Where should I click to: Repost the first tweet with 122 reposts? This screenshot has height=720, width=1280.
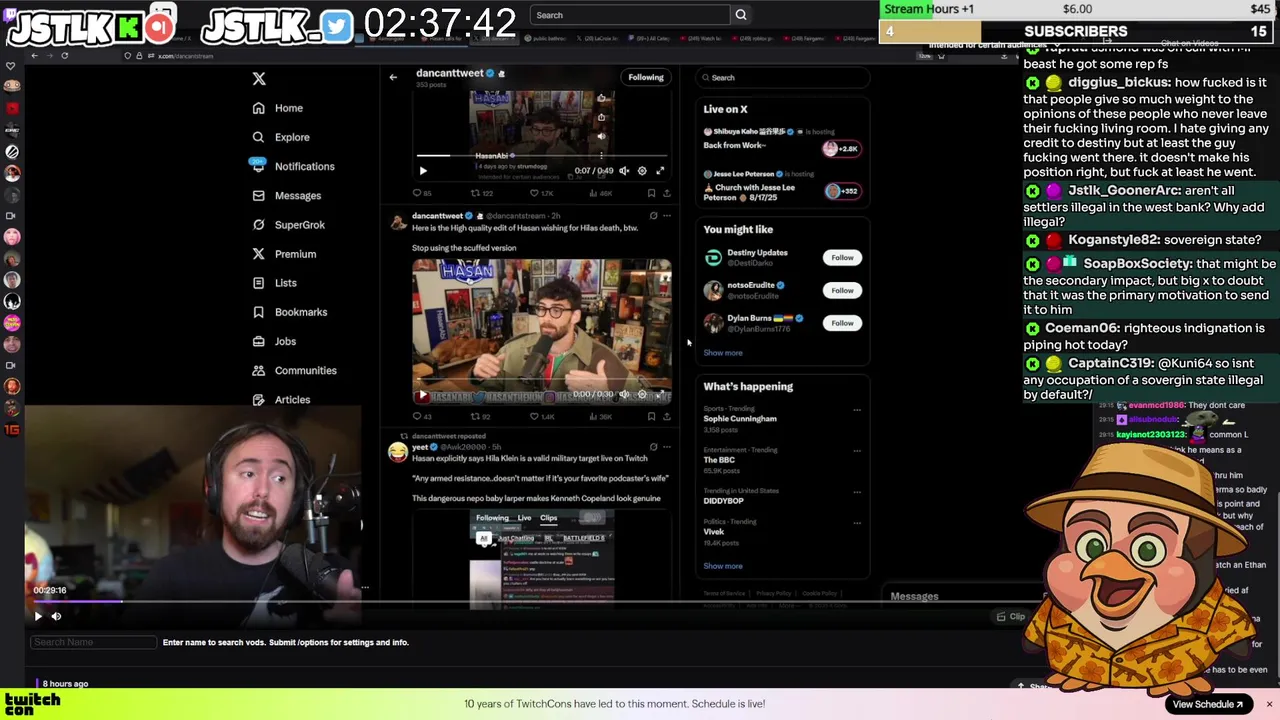pos(482,193)
